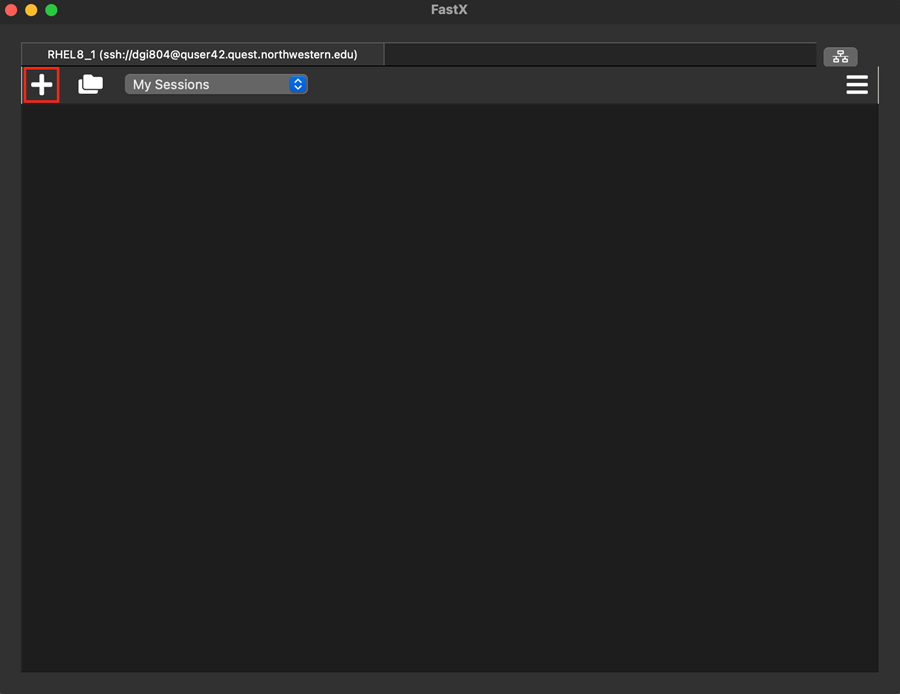Open the session folders icon

pos(91,85)
